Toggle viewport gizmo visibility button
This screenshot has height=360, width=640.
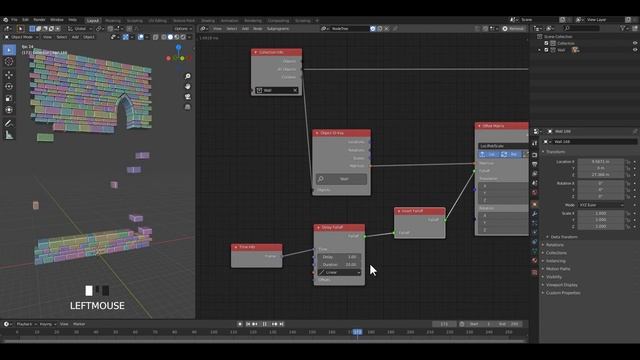coord(126,37)
